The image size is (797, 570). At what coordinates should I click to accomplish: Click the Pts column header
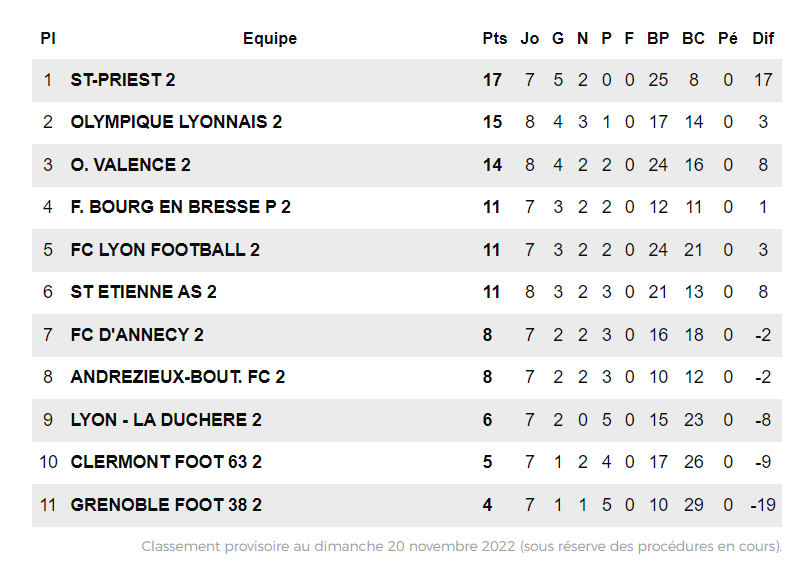[x=494, y=39]
